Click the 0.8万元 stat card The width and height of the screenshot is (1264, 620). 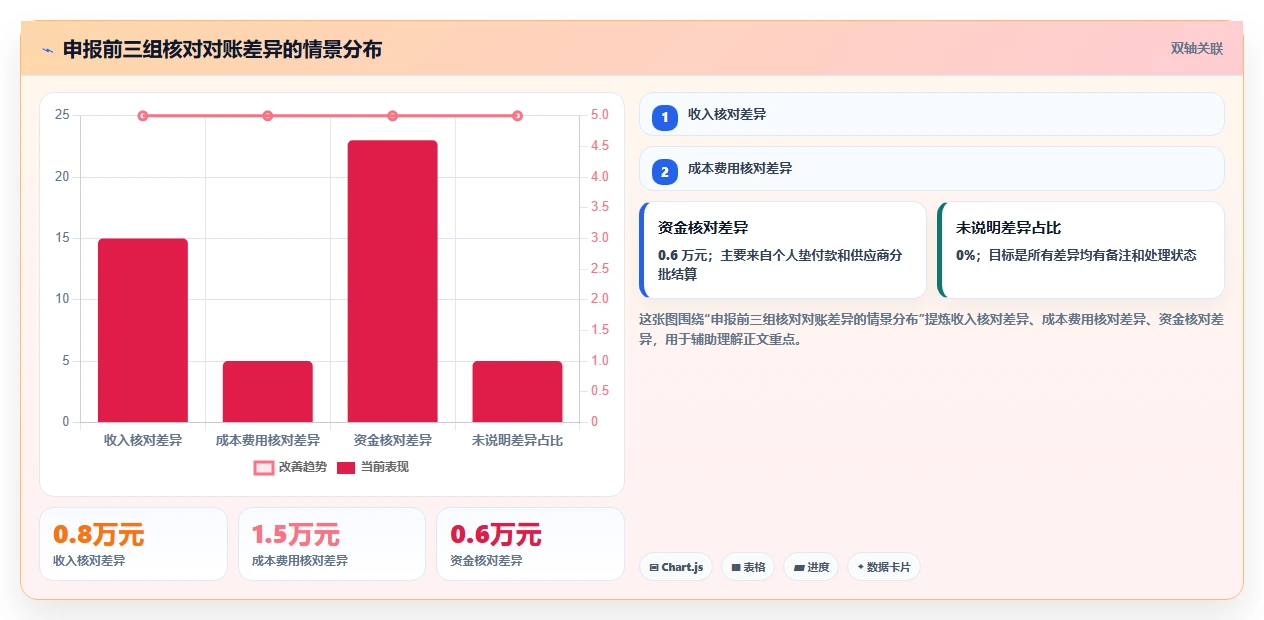coord(133,544)
